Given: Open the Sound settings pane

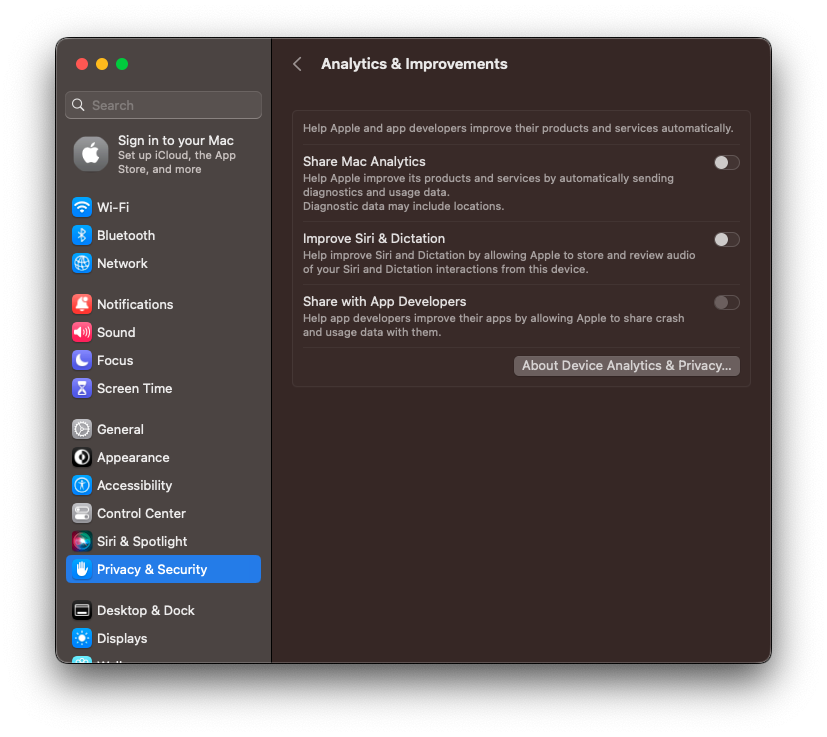Looking at the screenshot, I should [x=116, y=332].
